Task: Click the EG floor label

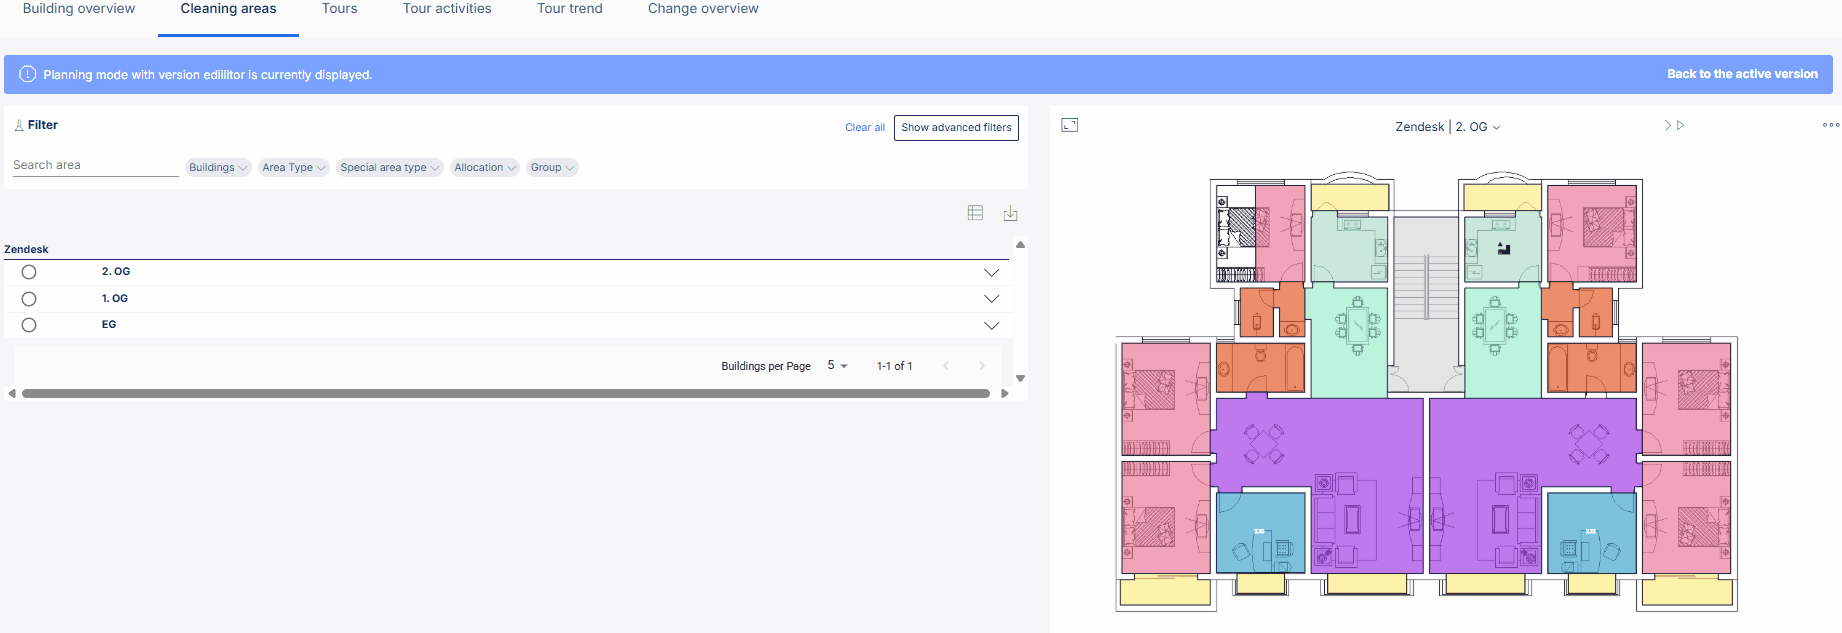Action: pyautogui.click(x=109, y=324)
